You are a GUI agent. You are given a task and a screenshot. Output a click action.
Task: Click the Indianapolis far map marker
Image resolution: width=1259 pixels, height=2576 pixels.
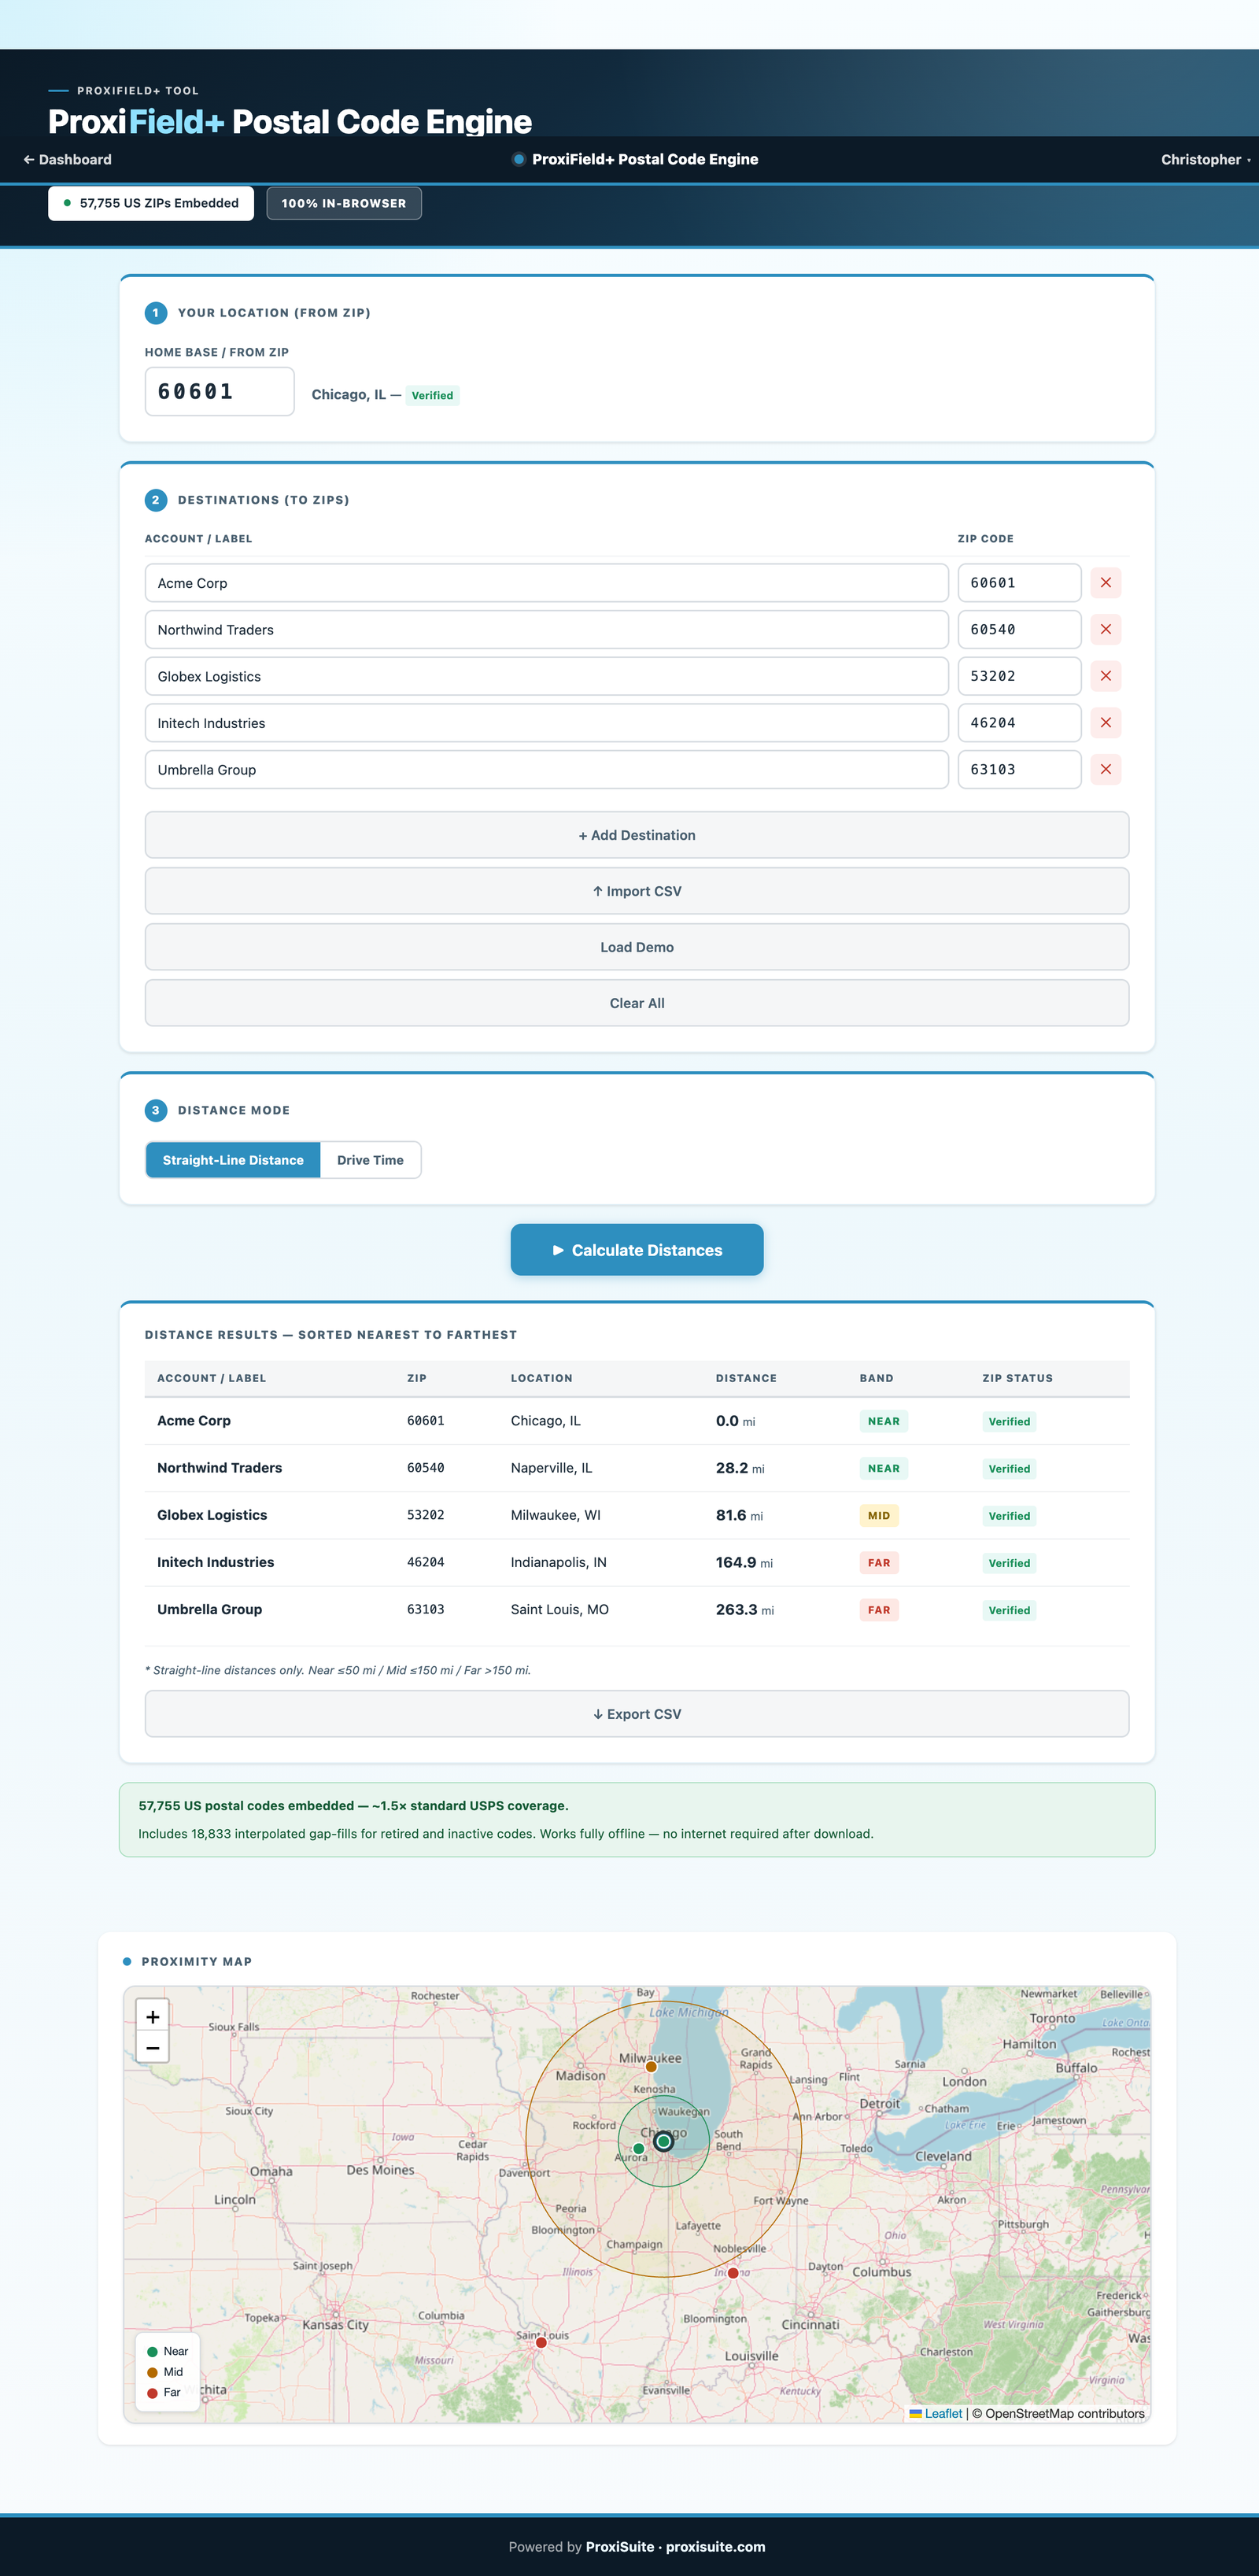[x=733, y=2273]
